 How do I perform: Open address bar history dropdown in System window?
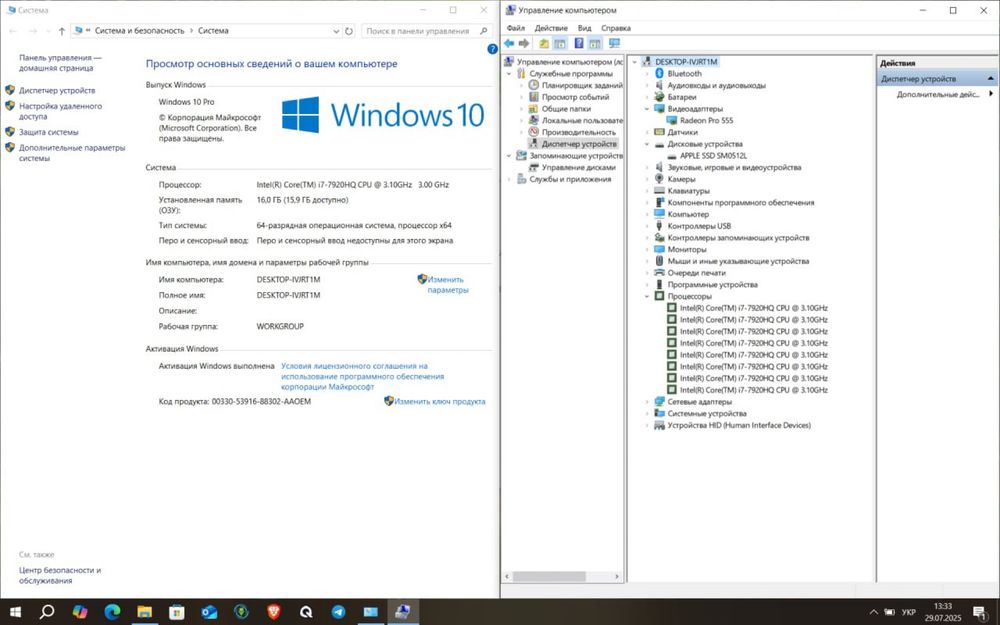pos(336,31)
